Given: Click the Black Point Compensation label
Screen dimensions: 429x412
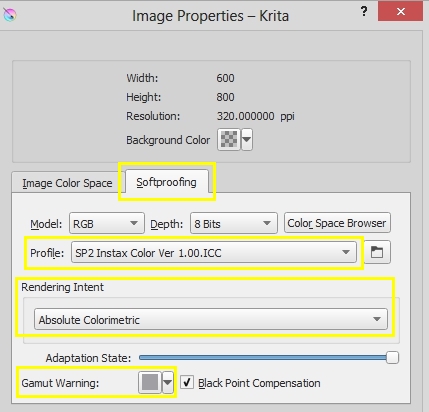Looking at the screenshot, I should (259, 383).
